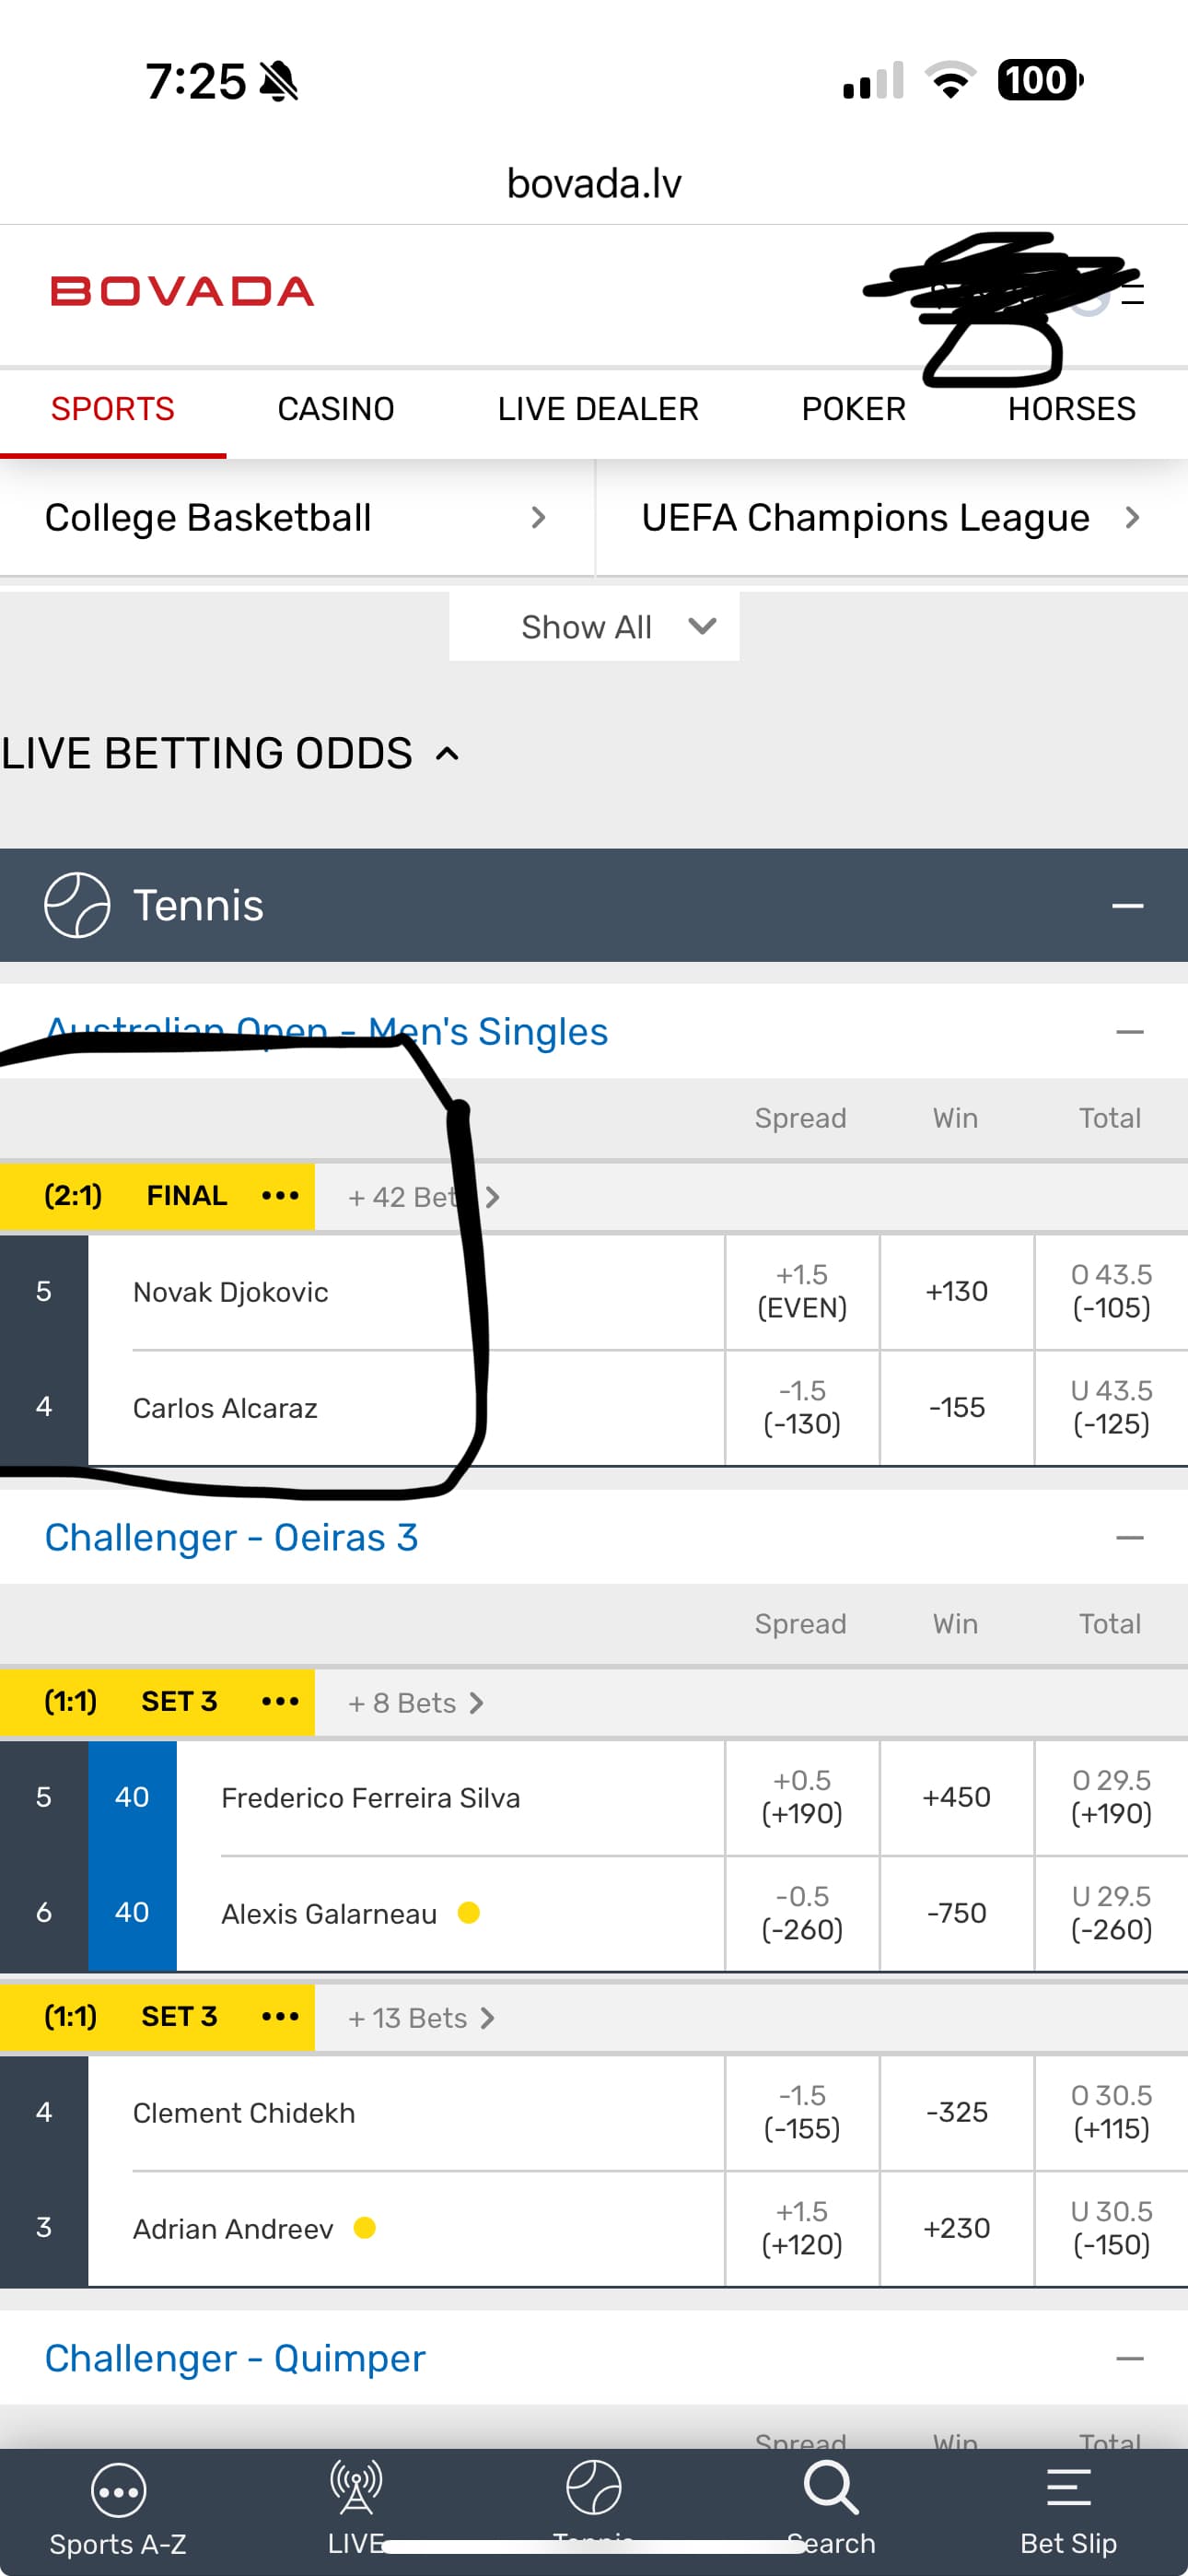Screen dimensions: 1188x2576
Task: Open options dots for the FINAL match
Action: (280, 1196)
